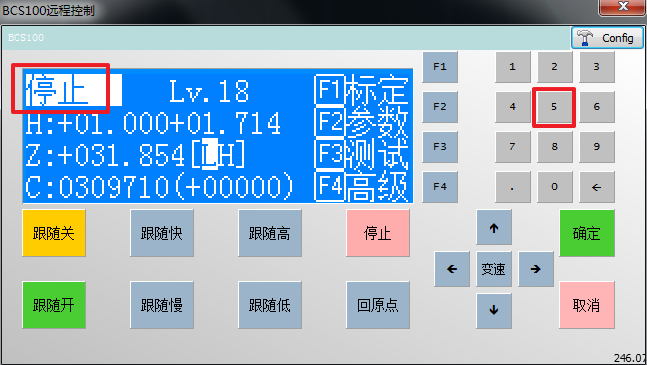The image size is (647, 365).
Task: Click the F3 test key
Action: click(440, 147)
